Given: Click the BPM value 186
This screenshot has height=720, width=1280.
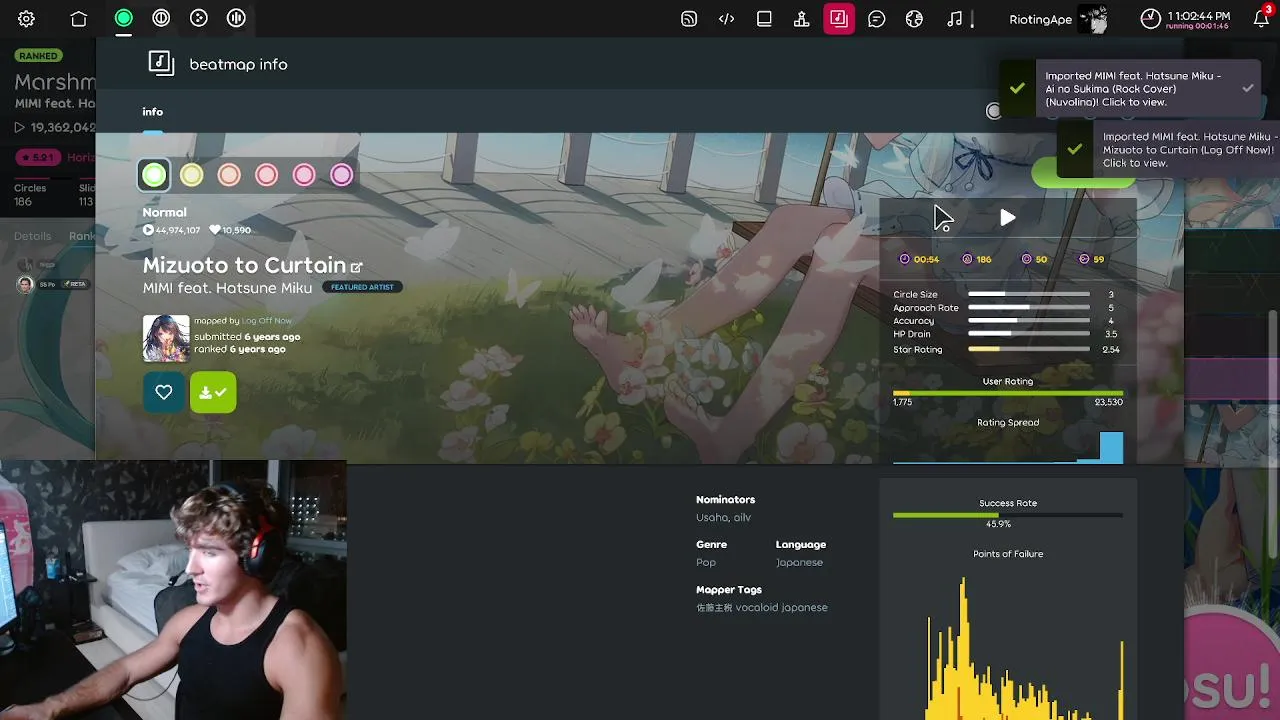Looking at the screenshot, I should tap(977, 259).
